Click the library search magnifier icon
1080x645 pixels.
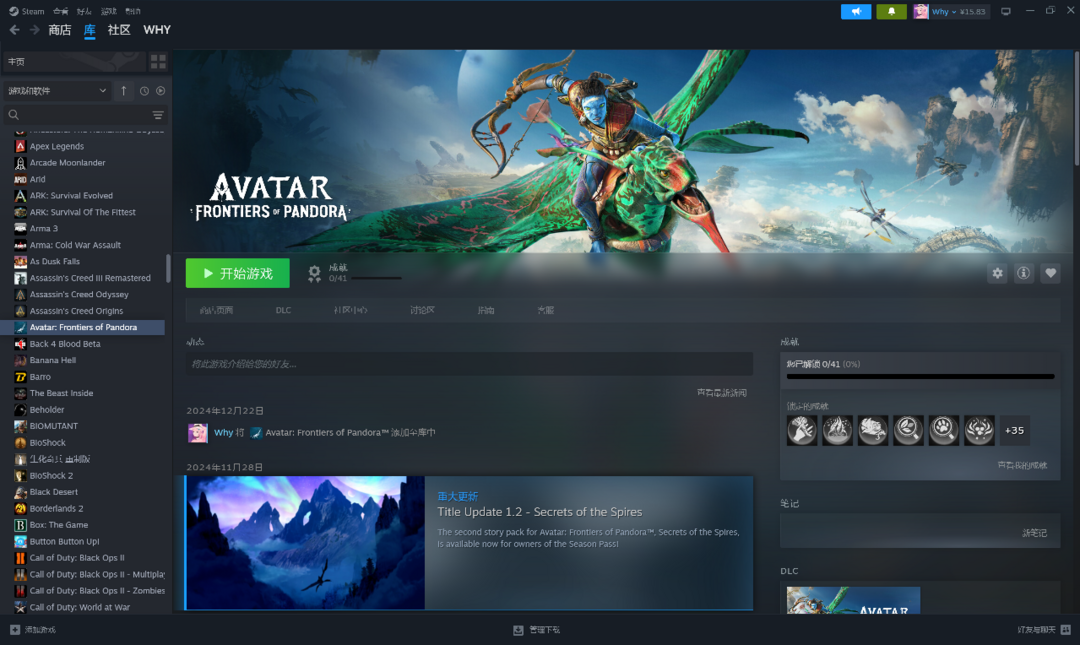(x=14, y=114)
